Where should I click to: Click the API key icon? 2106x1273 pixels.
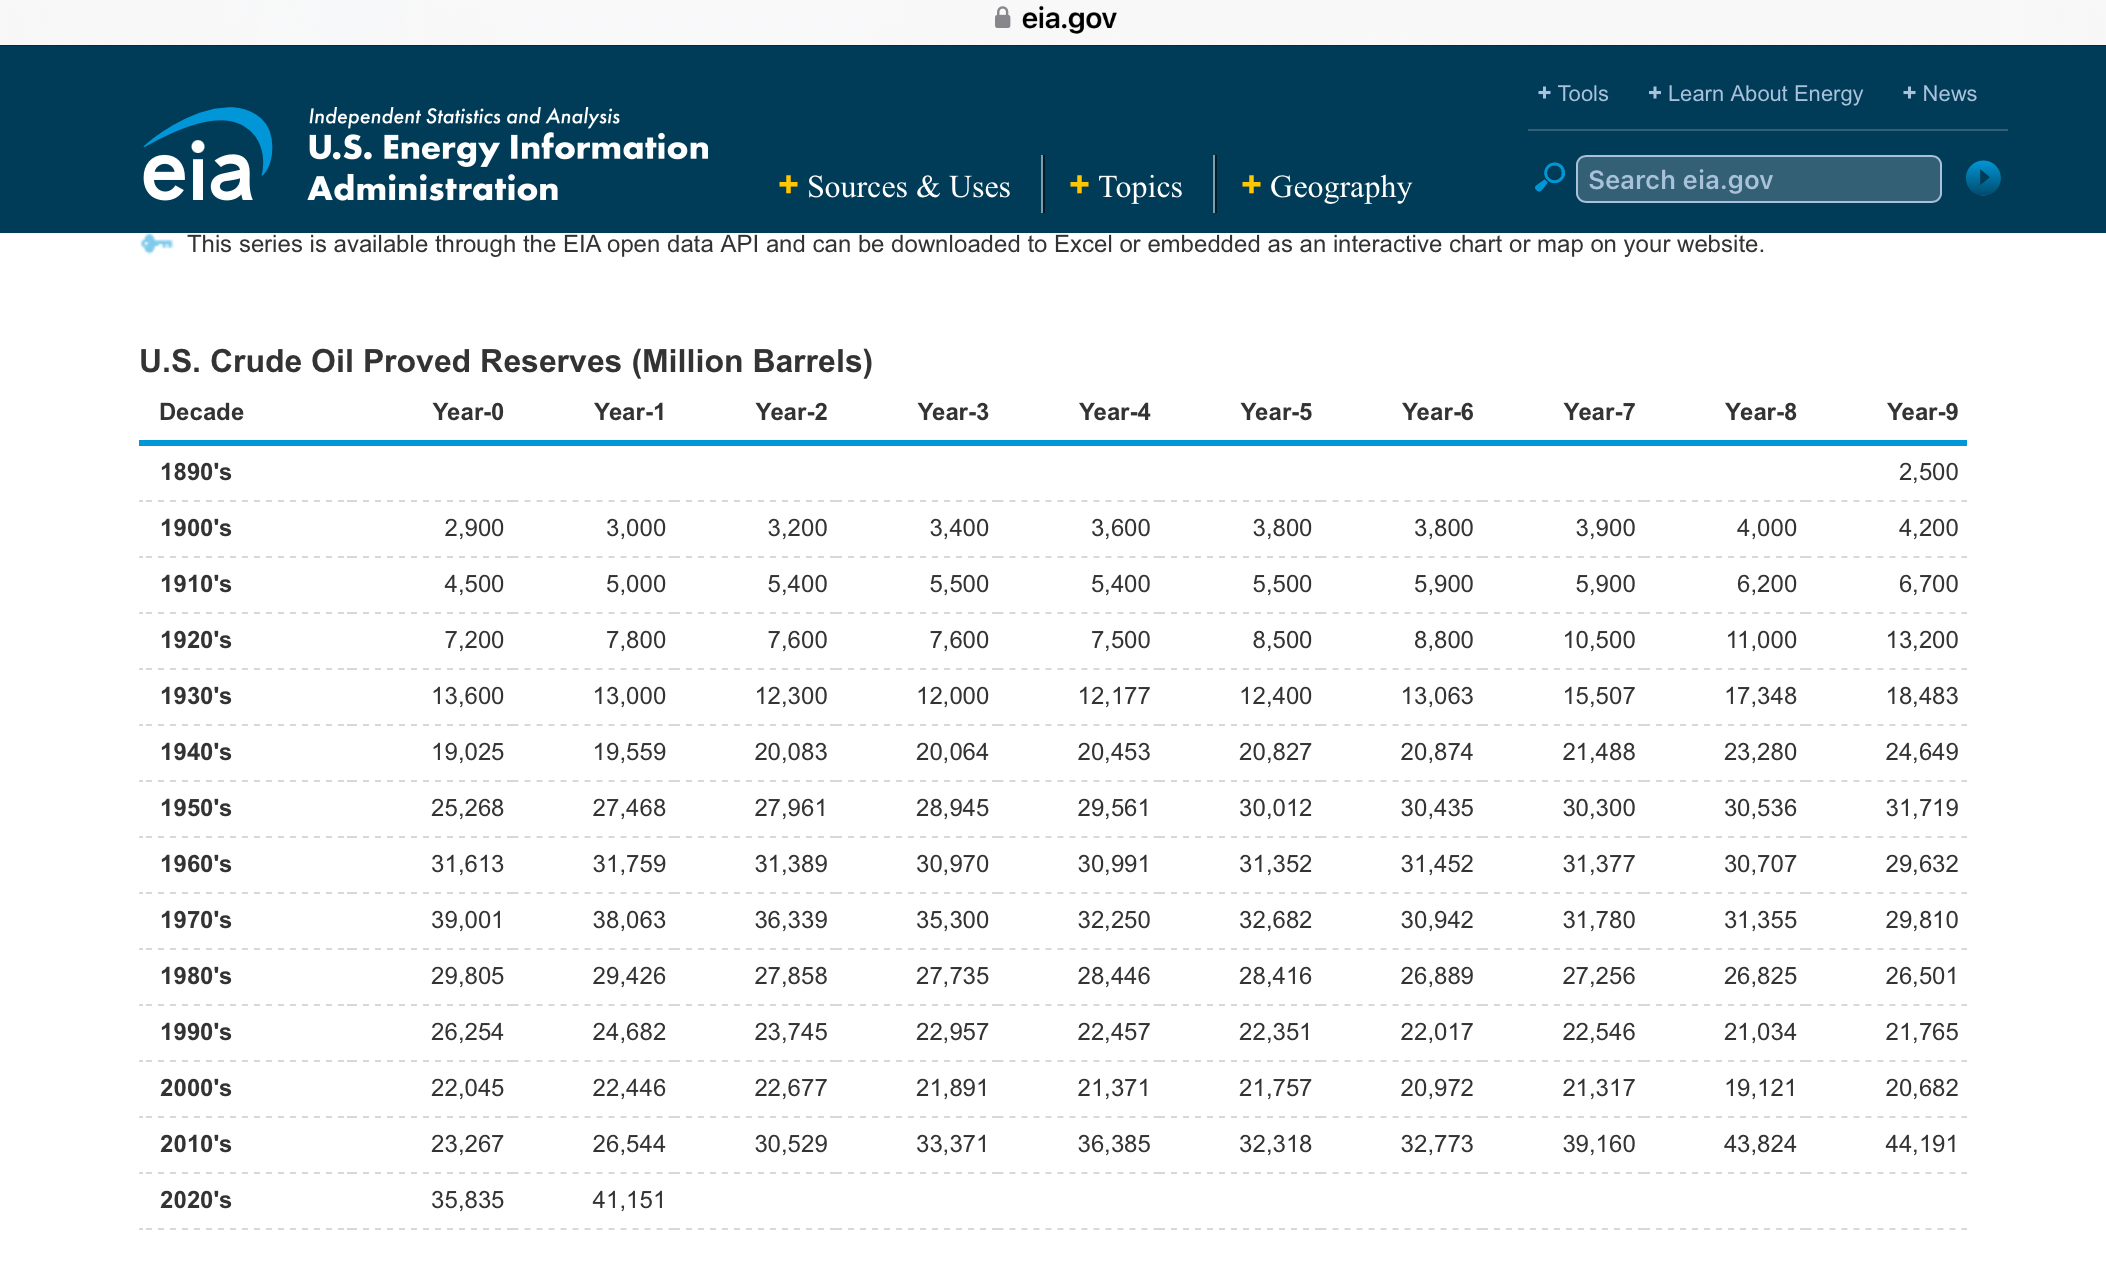(x=157, y=244)
